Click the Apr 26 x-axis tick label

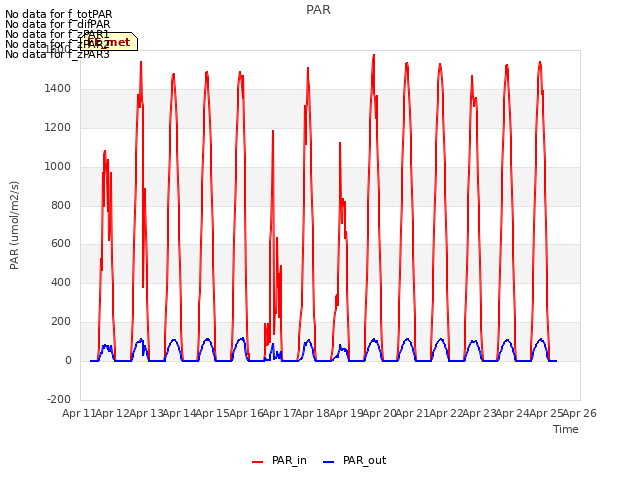[x=580, y=413]
